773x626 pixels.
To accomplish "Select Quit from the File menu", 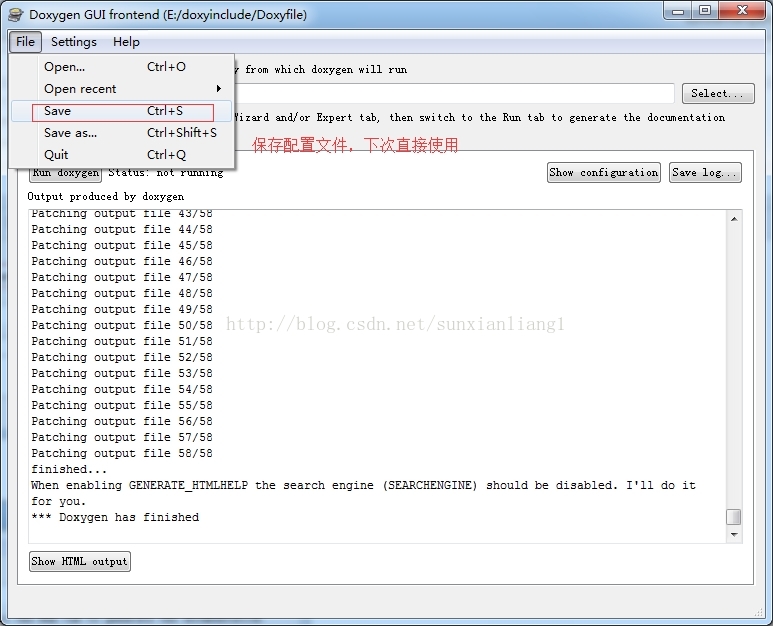I will point(121,155).
